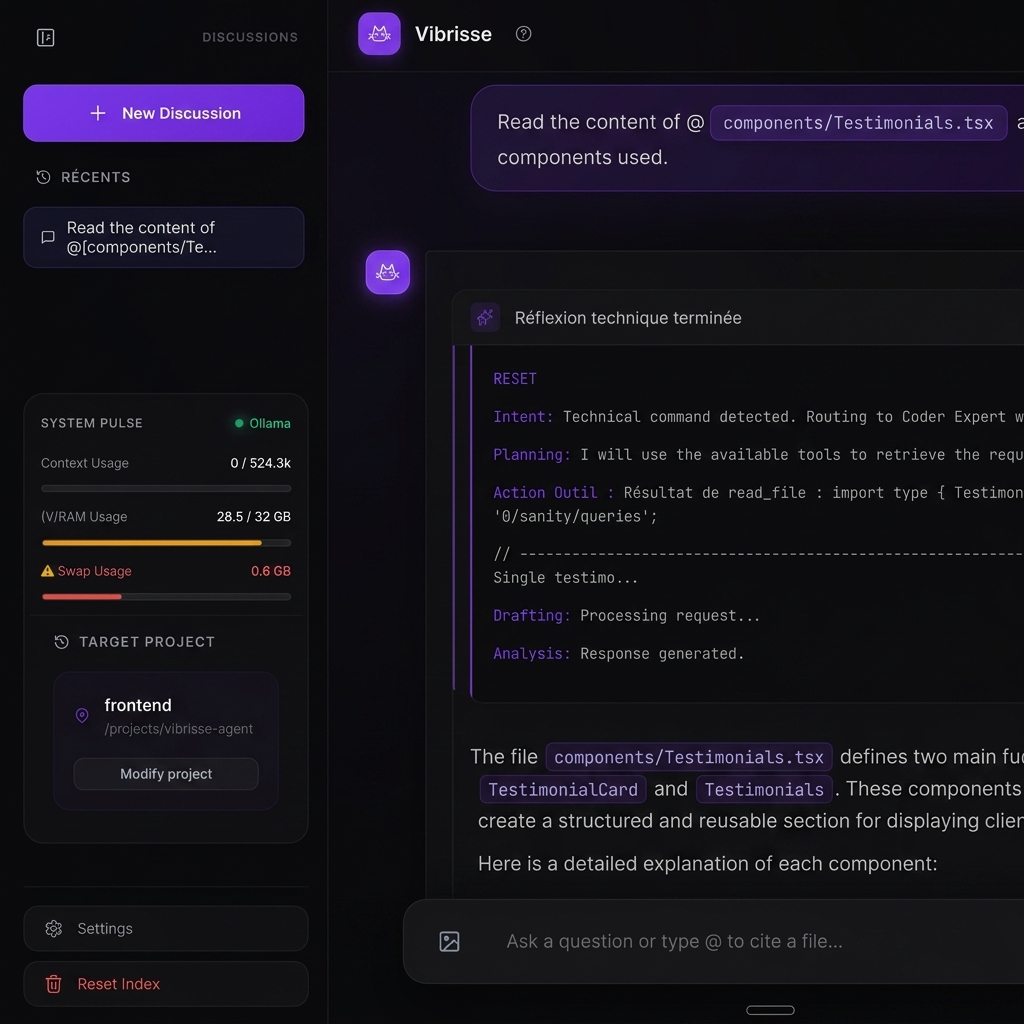Screen dimensions: 1024x1024
Task: Click the Vibrisse cat logo in the header
Action: pyautogui.click(x=379, y=33)
